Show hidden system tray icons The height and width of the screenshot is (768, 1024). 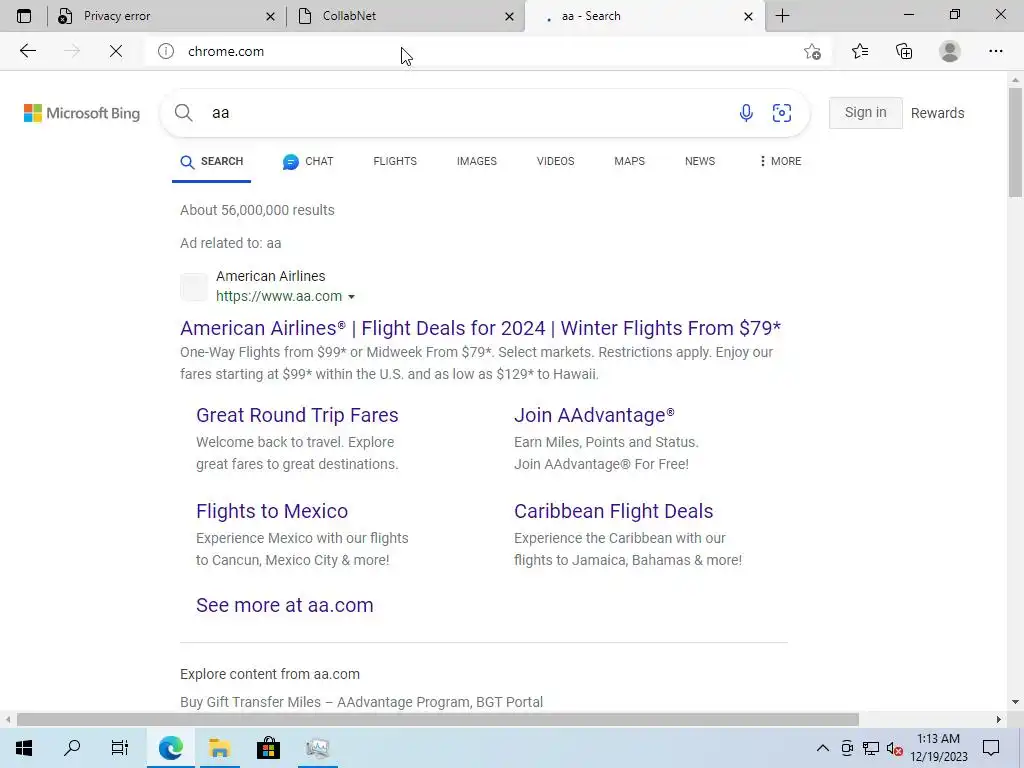tap(823, 748)
